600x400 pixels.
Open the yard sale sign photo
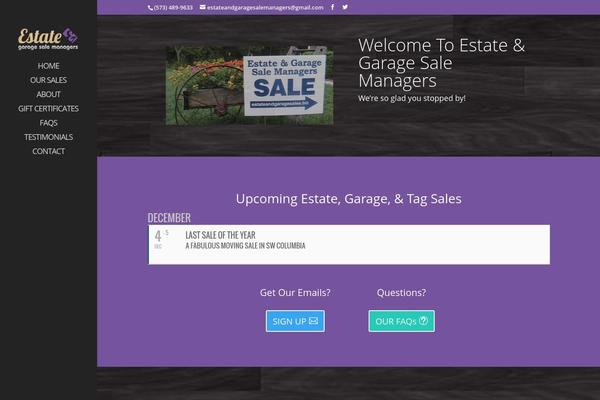(249, 85)
